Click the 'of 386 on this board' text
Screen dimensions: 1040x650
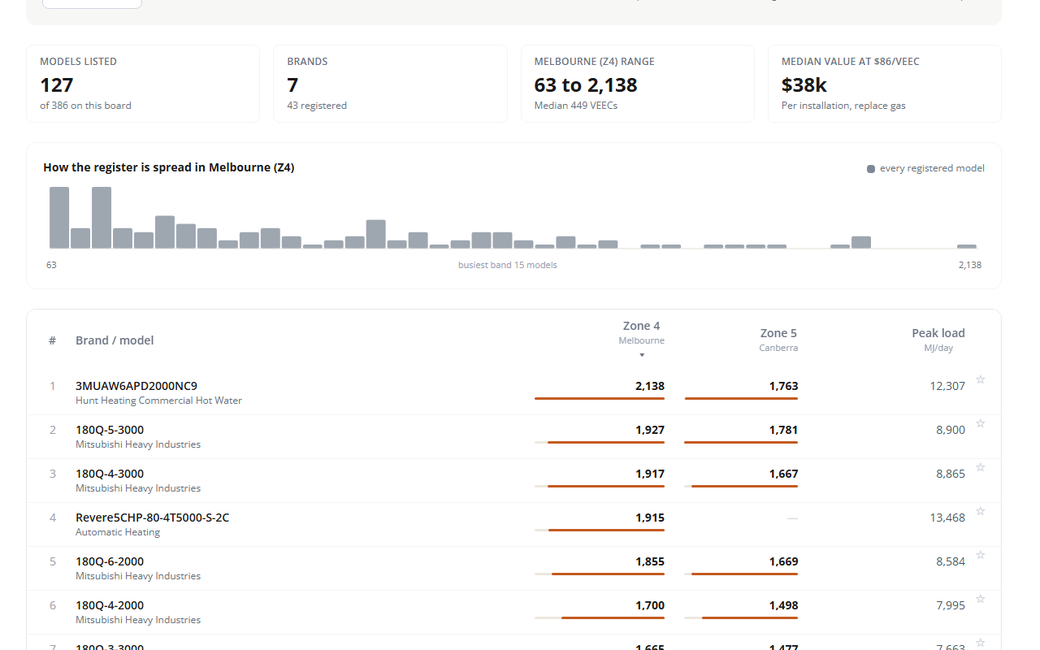coord(86,105)
